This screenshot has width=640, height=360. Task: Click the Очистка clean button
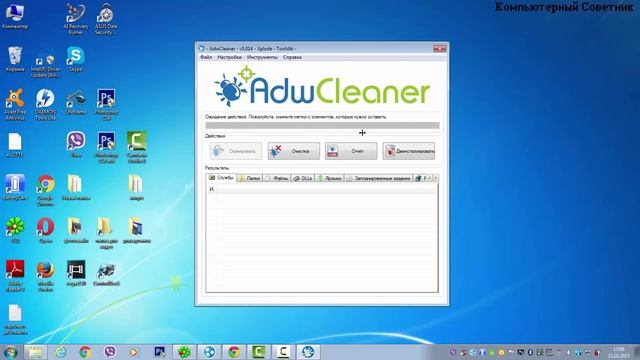294,151
